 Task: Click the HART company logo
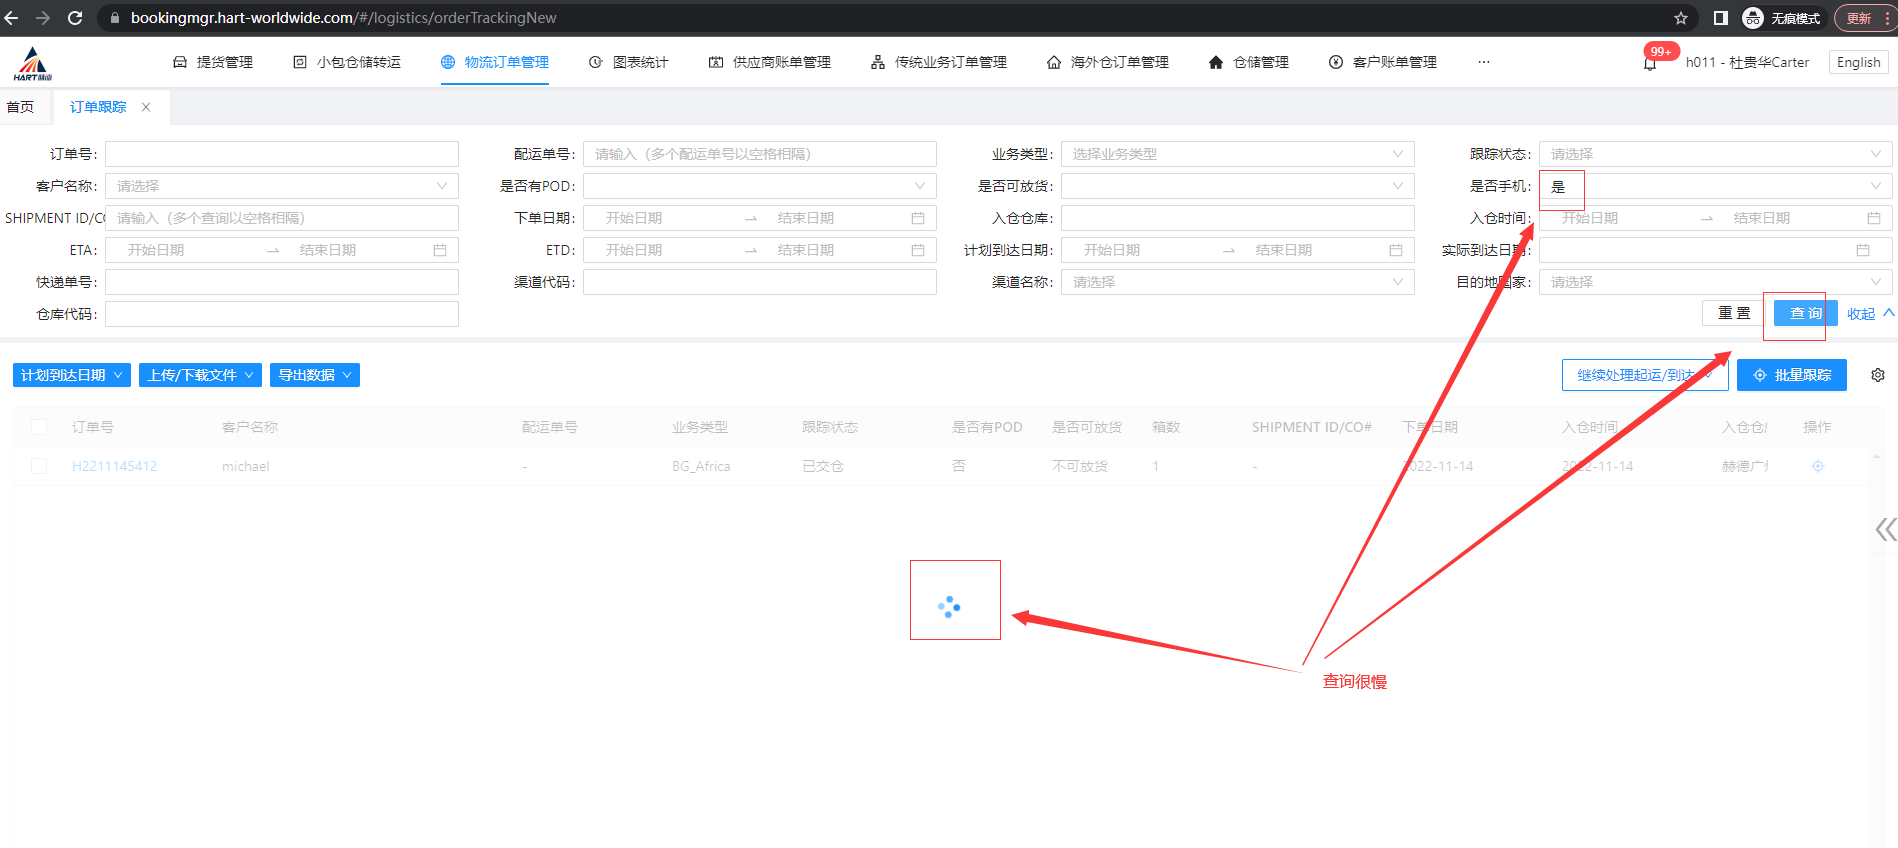pyautogui.click(x=32, y=63)
